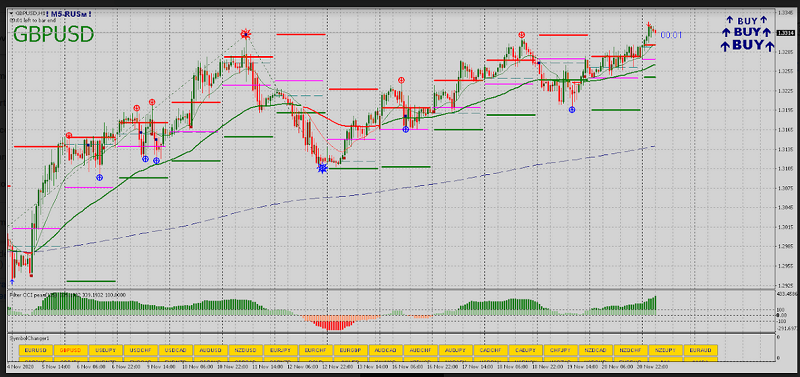
Task: Click the 1.3105 price scale label
Action: tap(786, 168)
